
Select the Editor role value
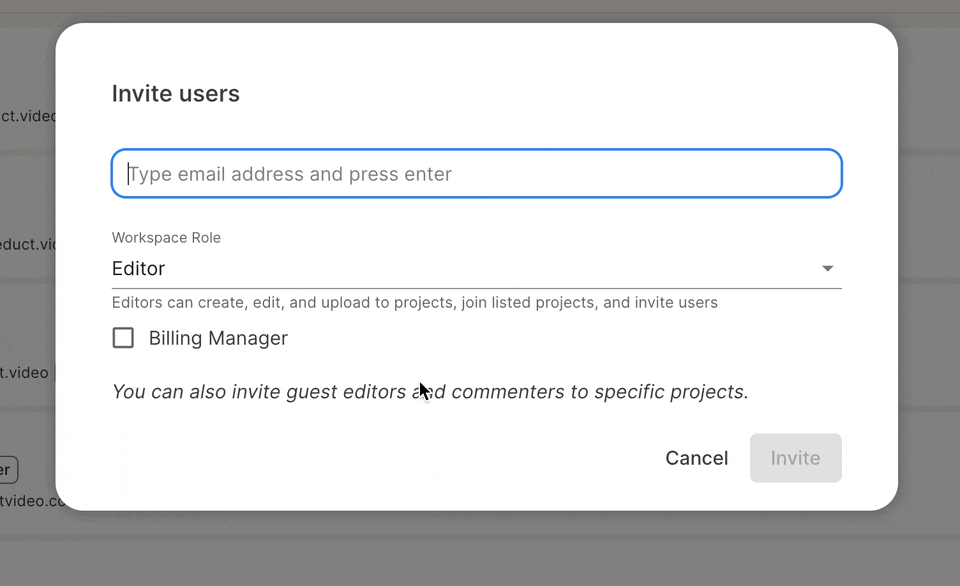(138, 268)
